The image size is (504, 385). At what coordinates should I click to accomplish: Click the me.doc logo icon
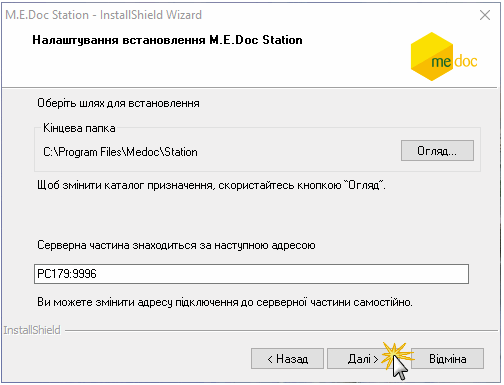point(444,57)
